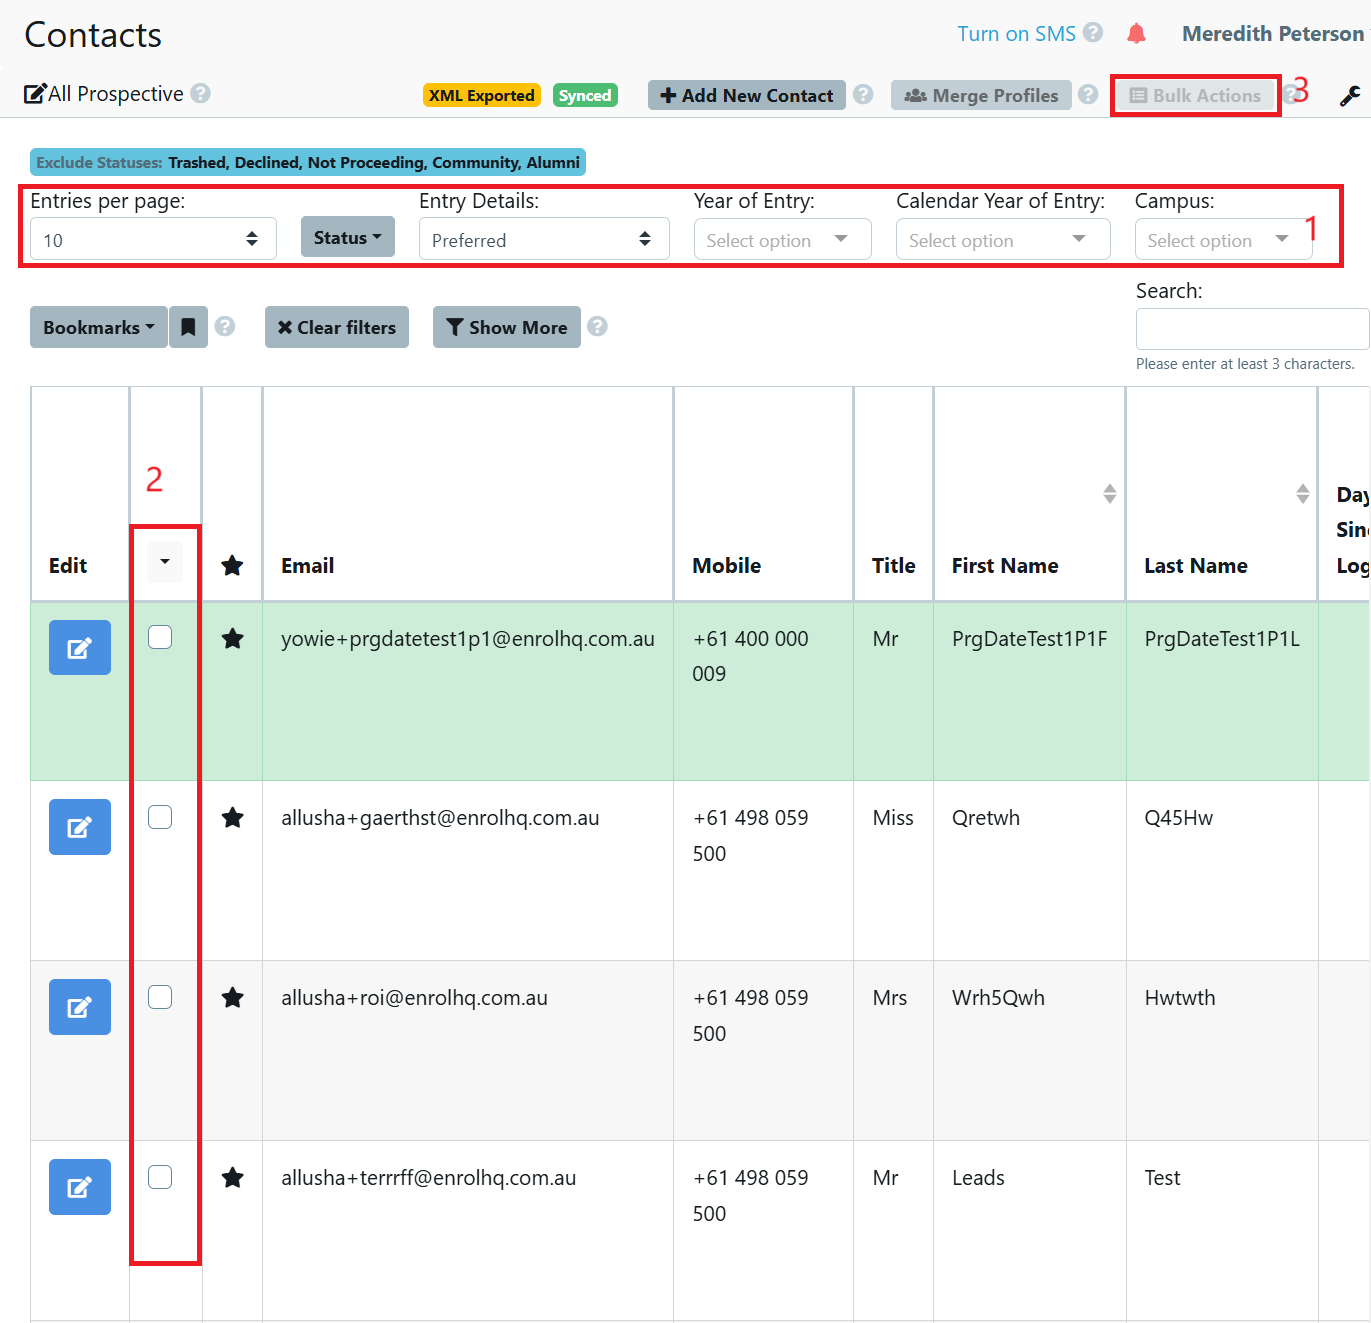Click the edit icon beside All Prospective
This screenshot has height=1323, width=1371.
(x=33, y=93)
